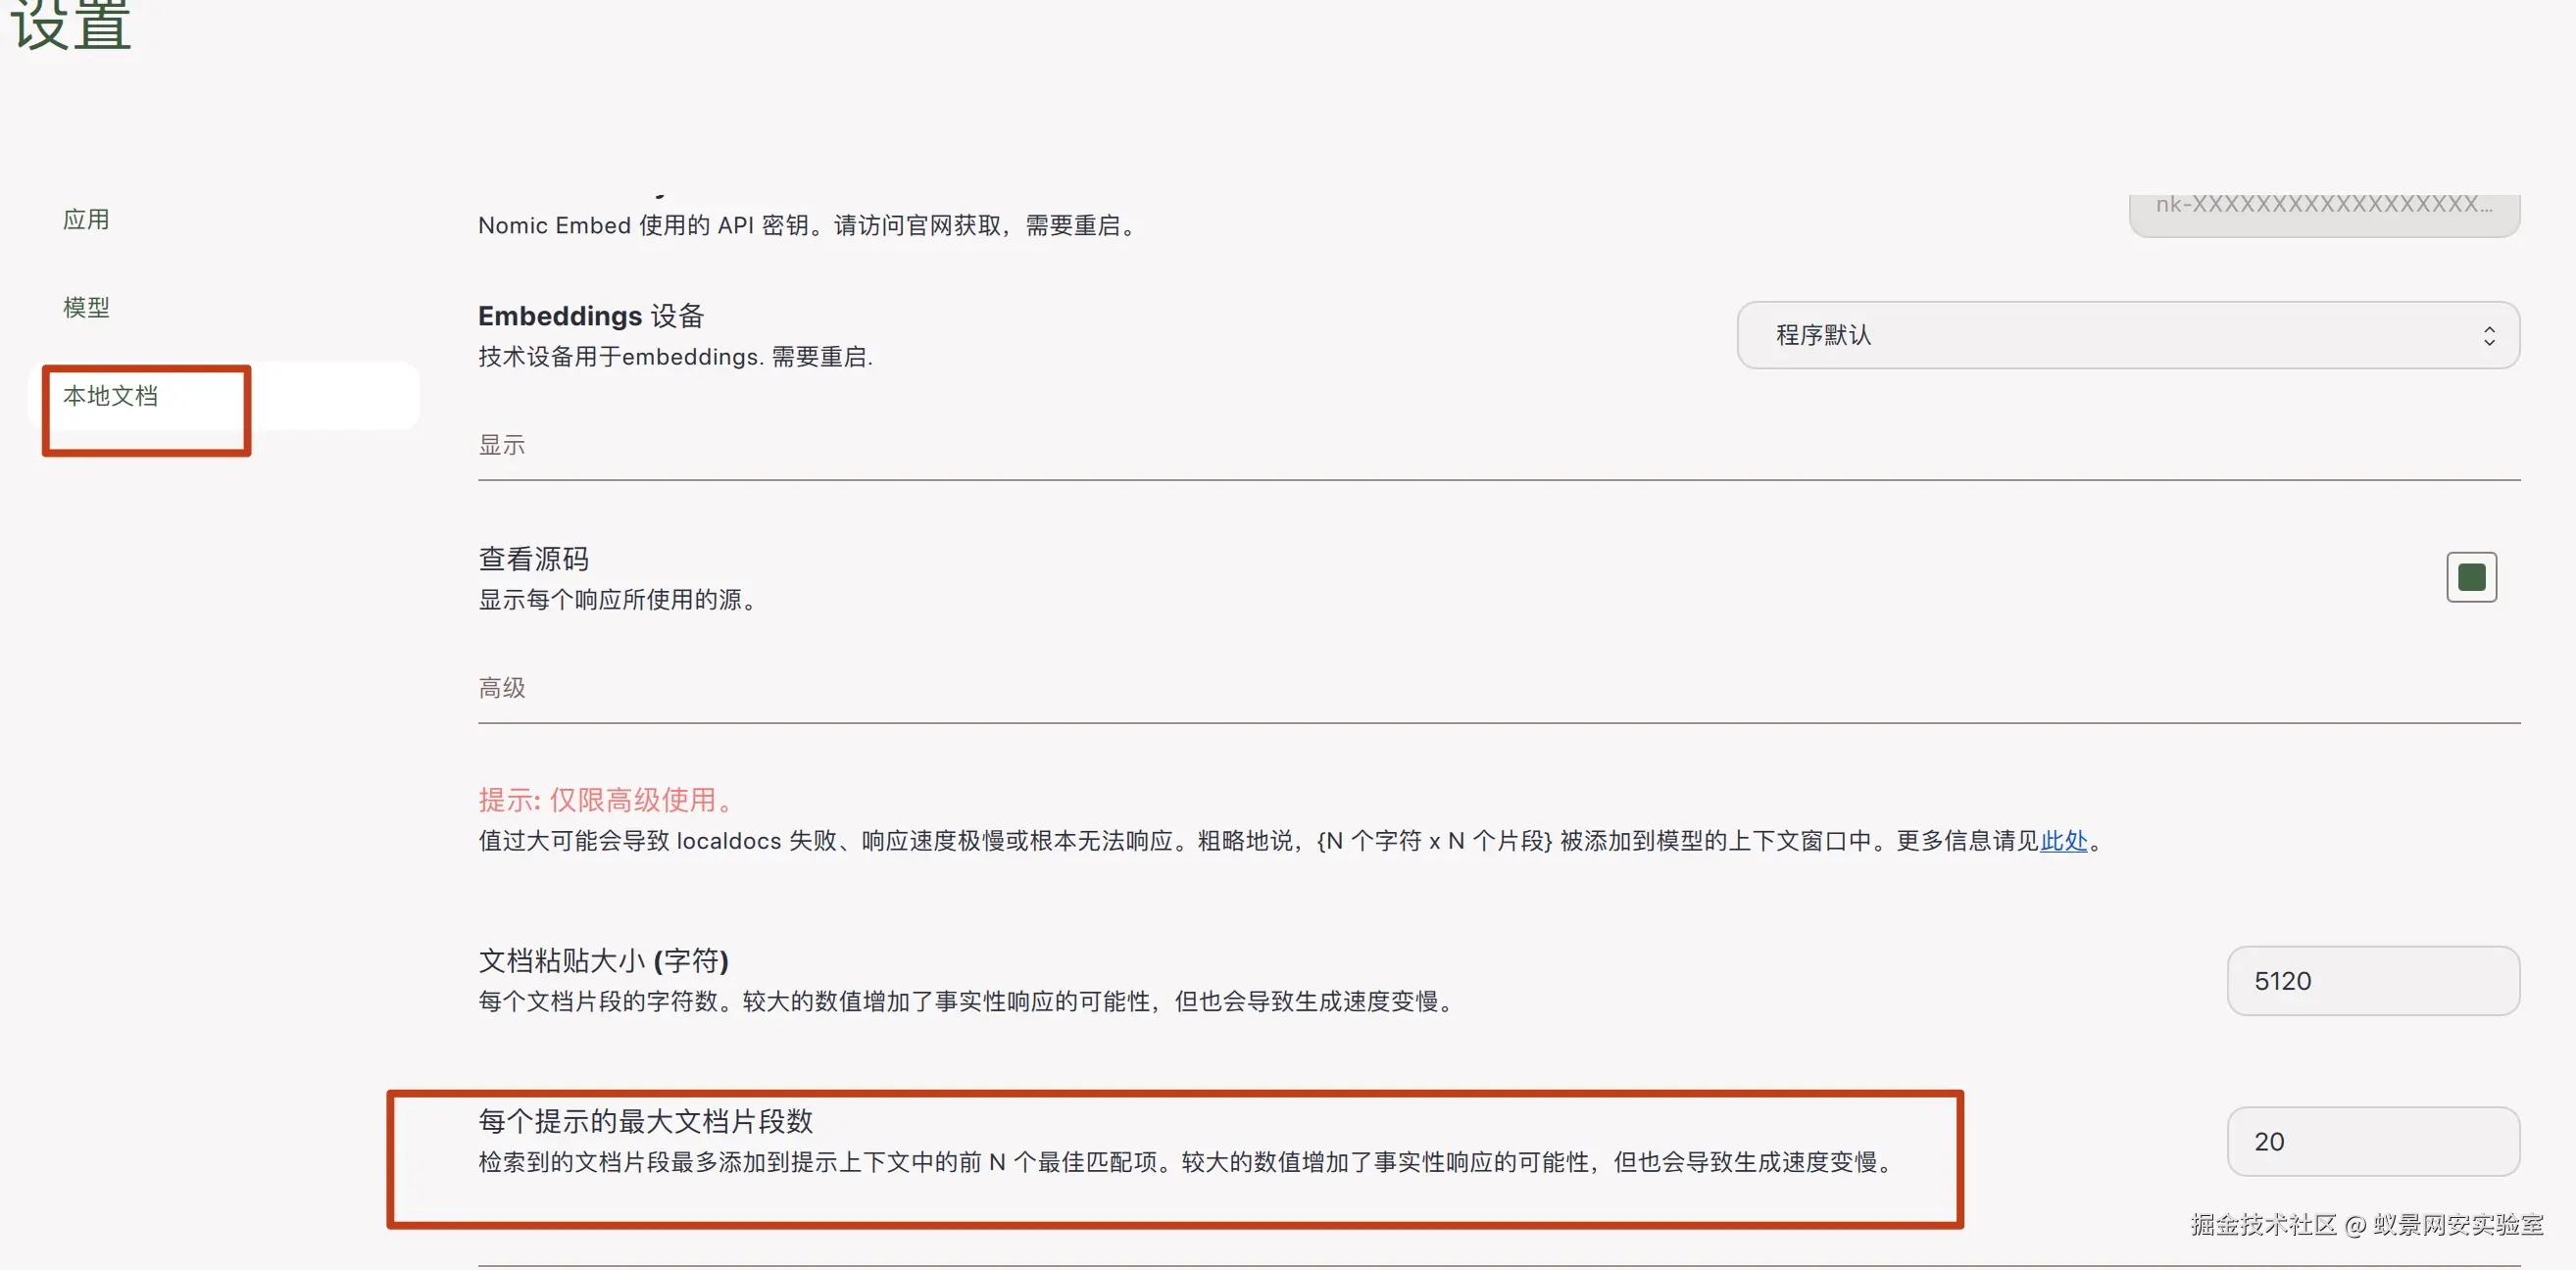Image resolution: width=2576 pixels, height=1270 pixels.
Task: Click the 高级 section header
Action: (x=501, y=688)
